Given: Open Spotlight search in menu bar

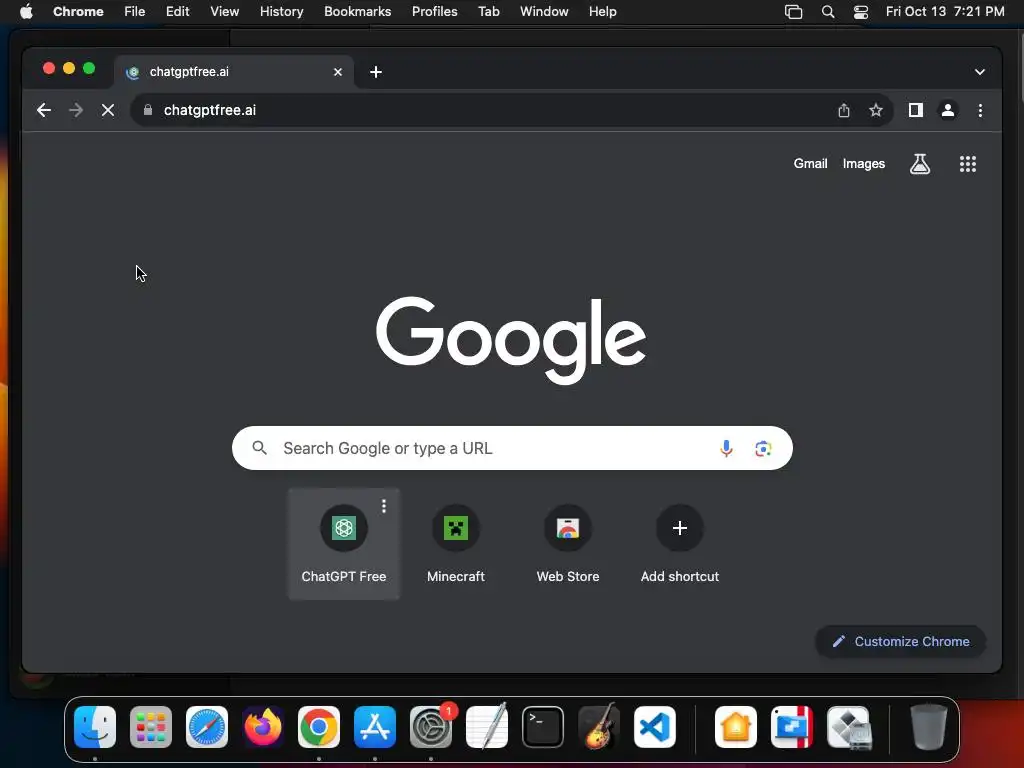Looking at the screenshot, I should pos(827,12).
